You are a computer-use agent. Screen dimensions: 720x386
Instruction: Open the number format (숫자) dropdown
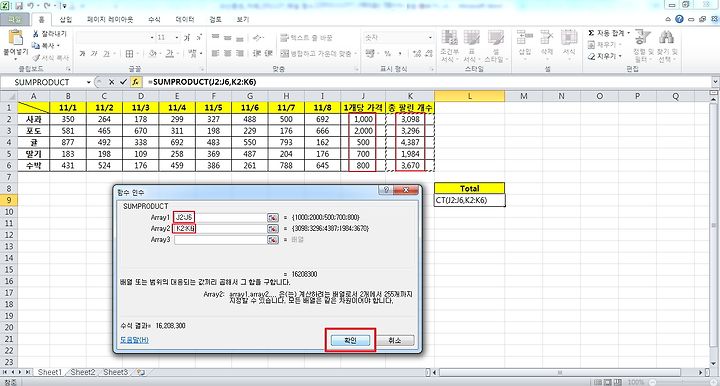coord(430,38)
